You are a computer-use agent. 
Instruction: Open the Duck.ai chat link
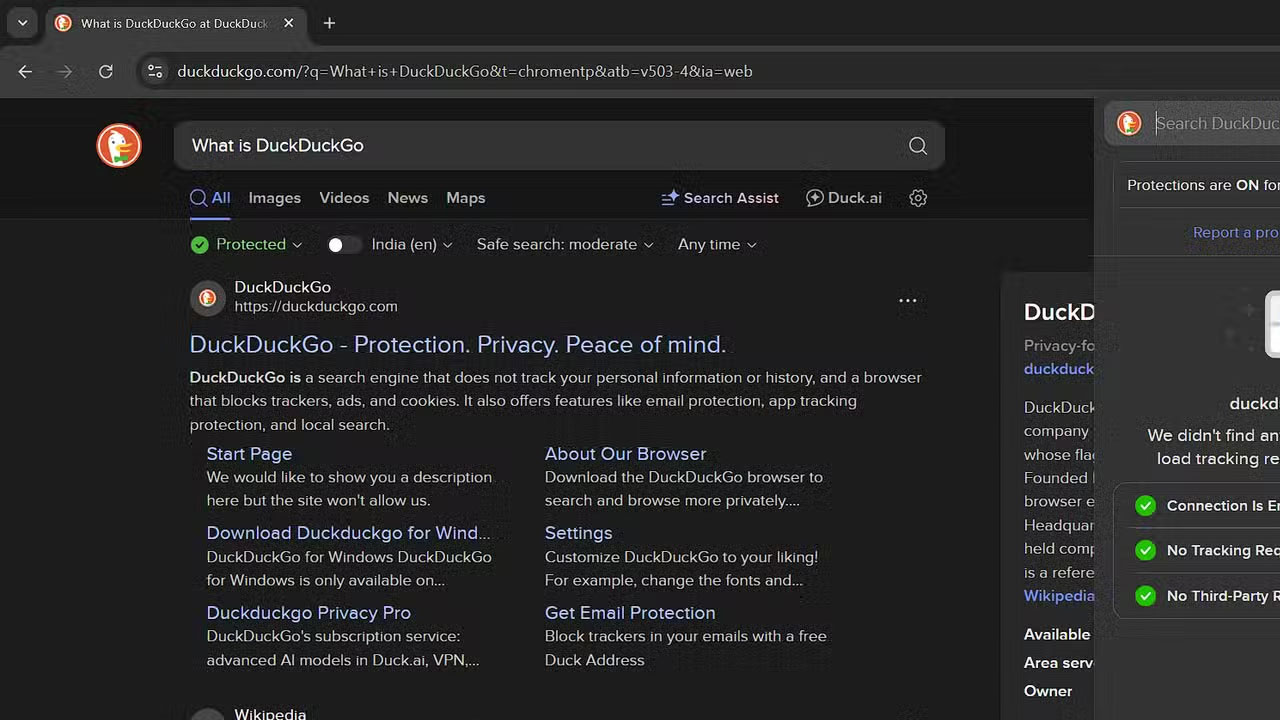point(844,198)
